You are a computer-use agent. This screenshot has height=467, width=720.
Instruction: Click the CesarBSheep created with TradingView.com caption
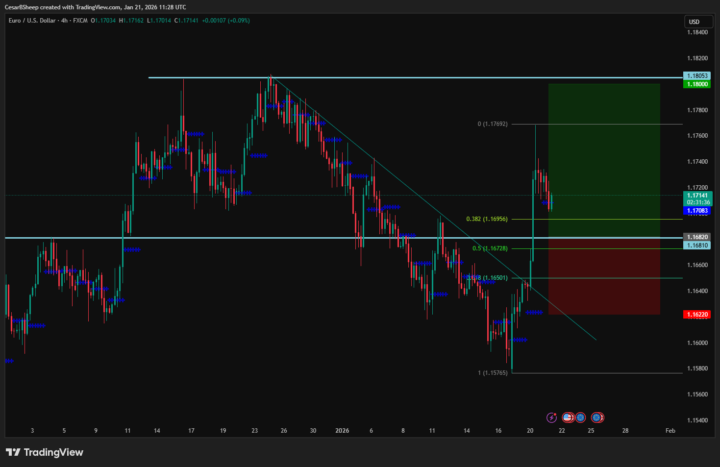96,7
